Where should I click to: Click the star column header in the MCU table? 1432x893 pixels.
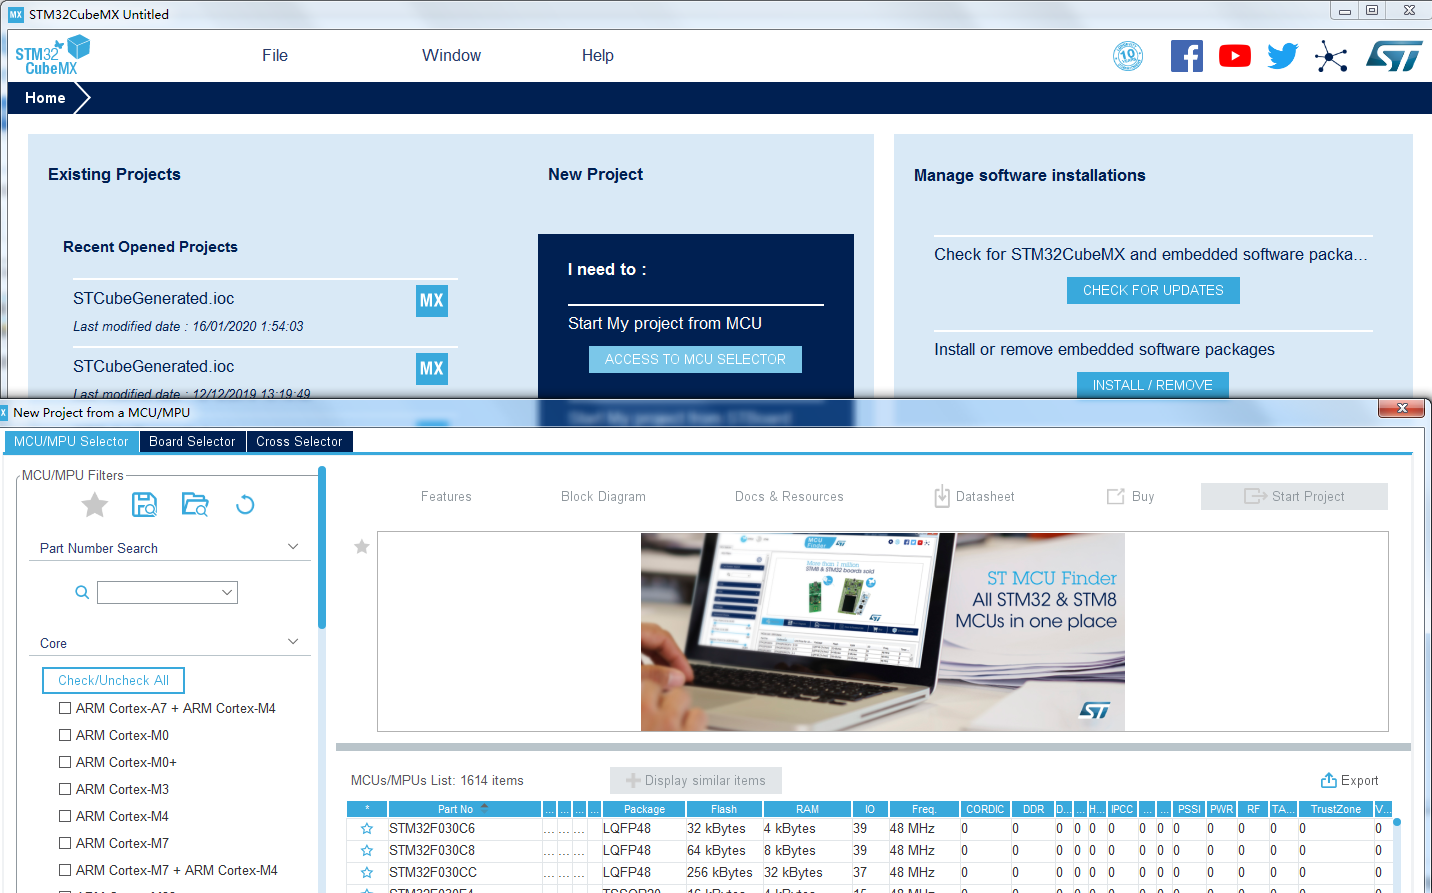pos(367,809)
